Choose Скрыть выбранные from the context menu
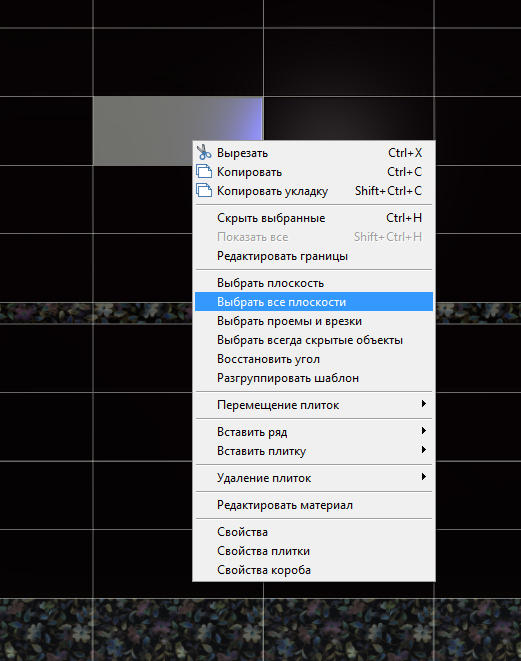This screenshot has width=521, height=661. coord(314,218)
